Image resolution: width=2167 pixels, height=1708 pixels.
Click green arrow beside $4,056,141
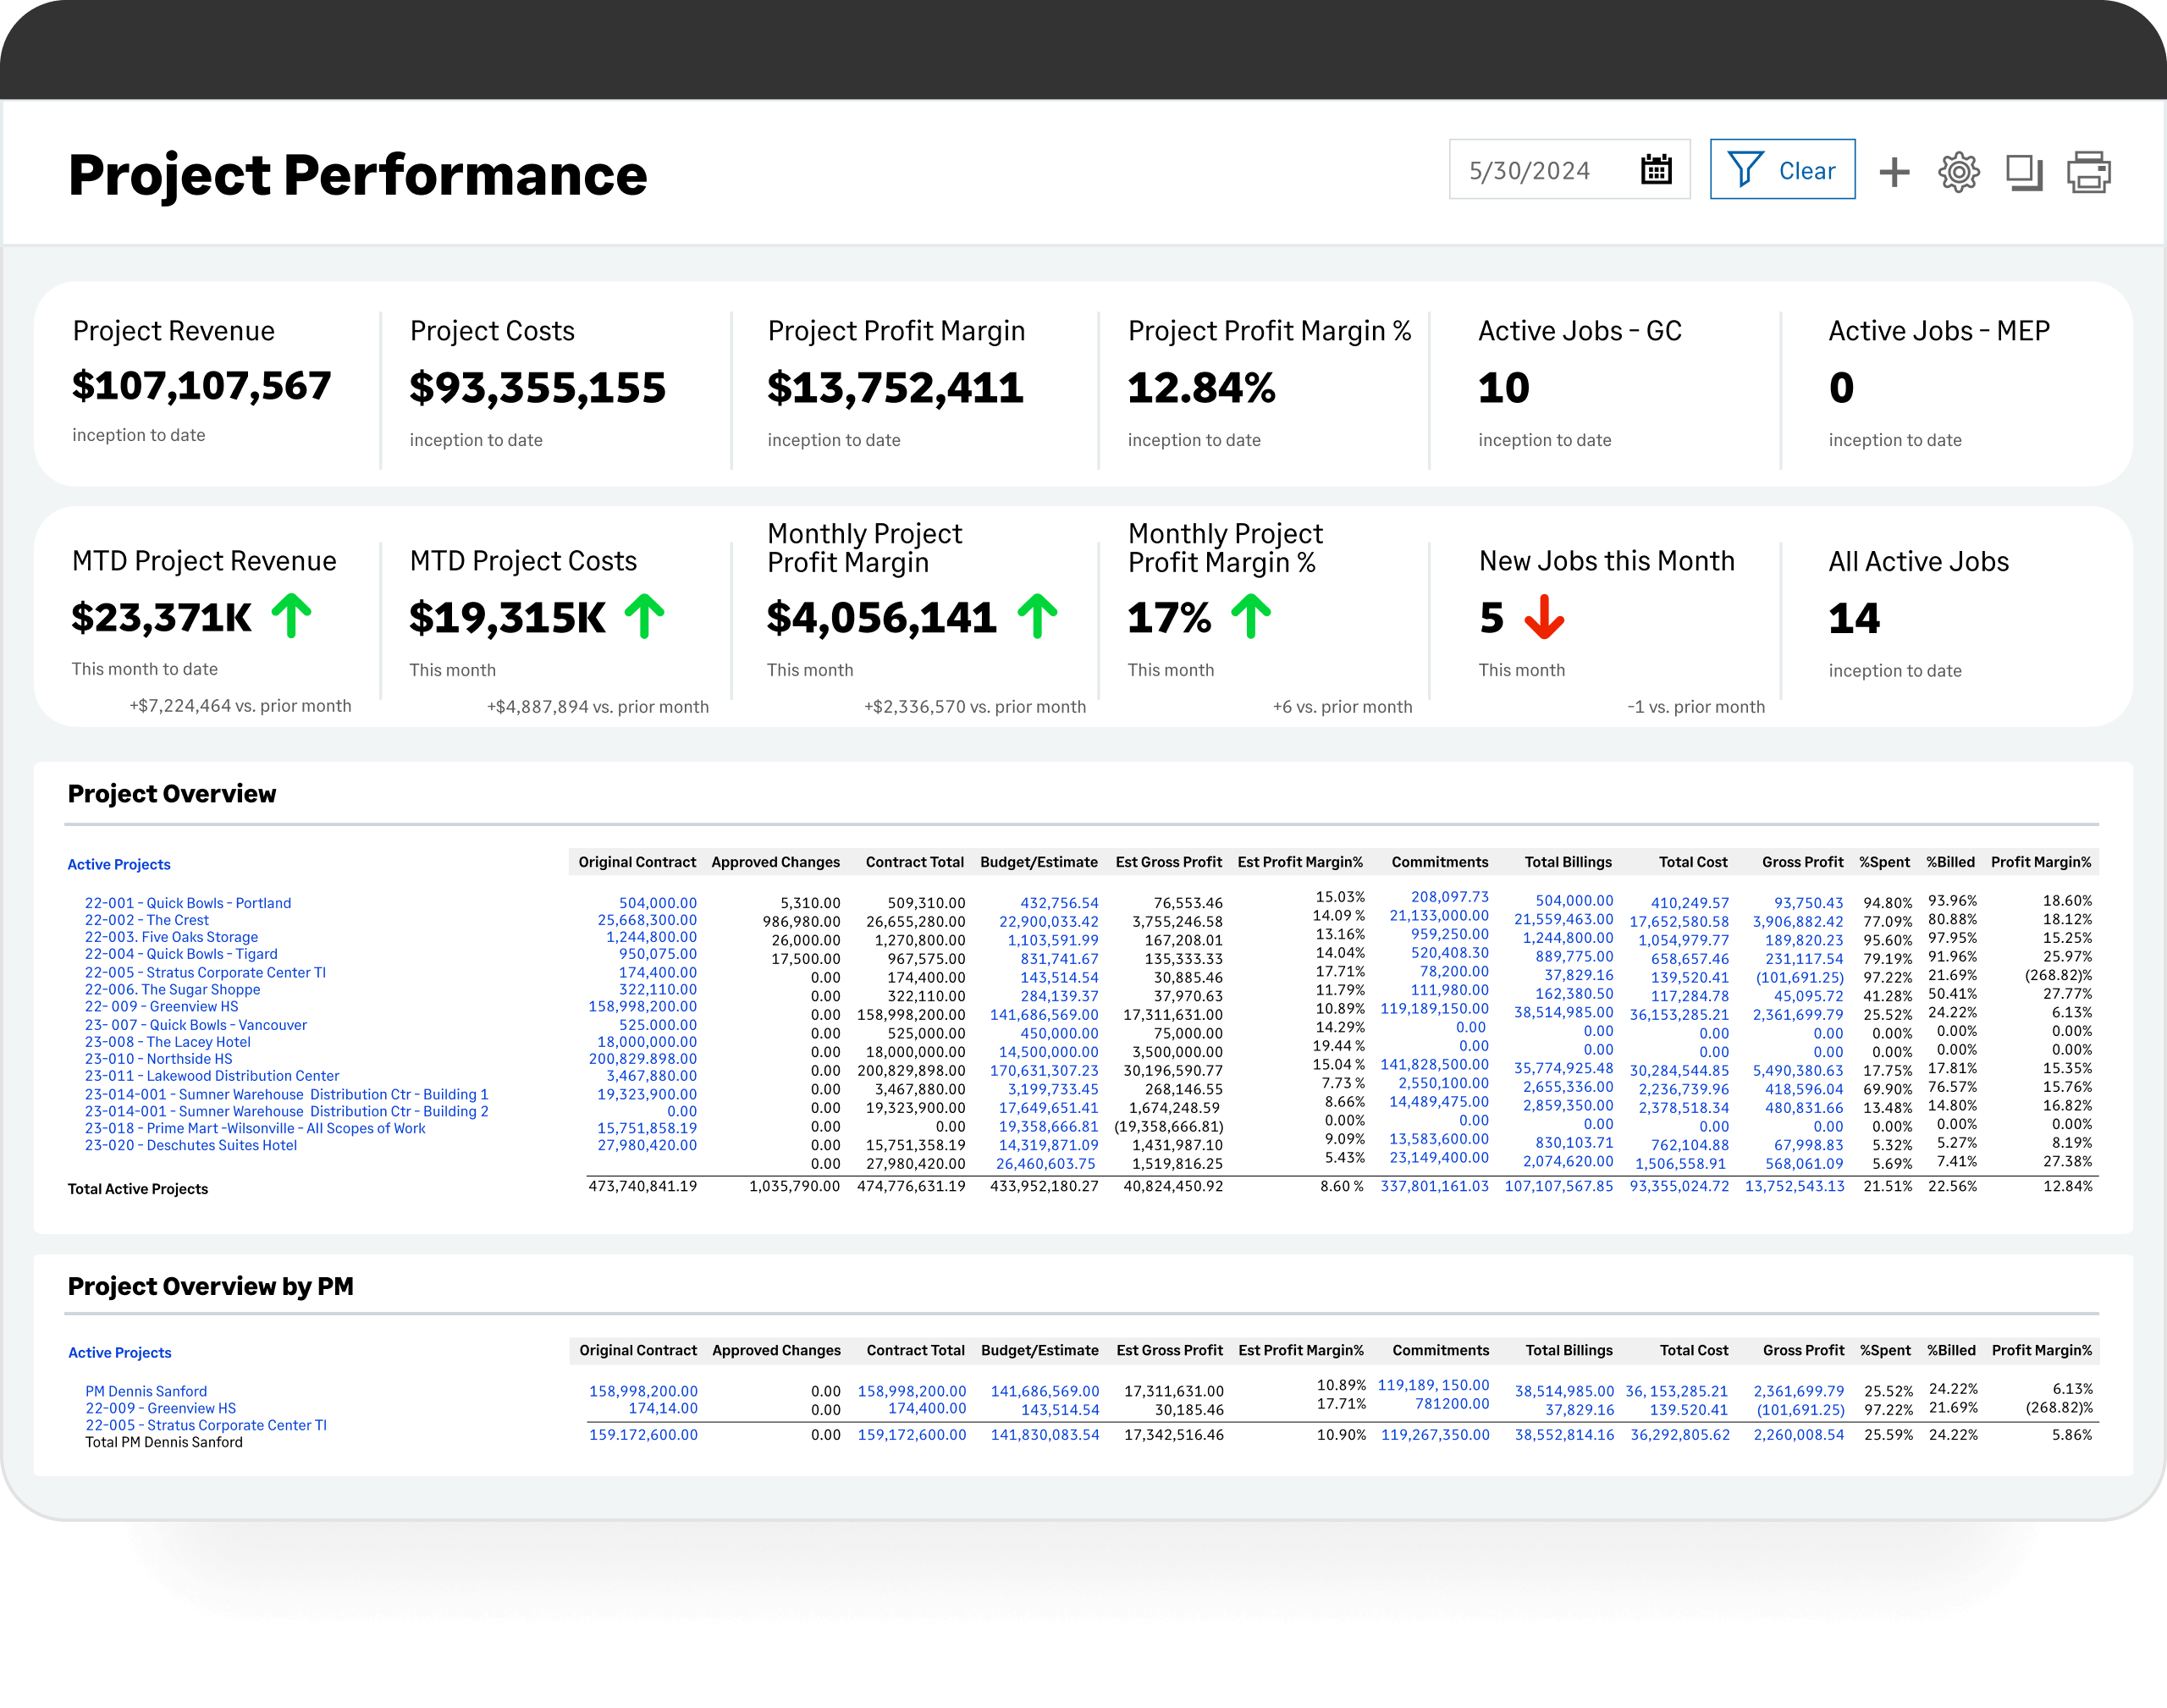1038,615
